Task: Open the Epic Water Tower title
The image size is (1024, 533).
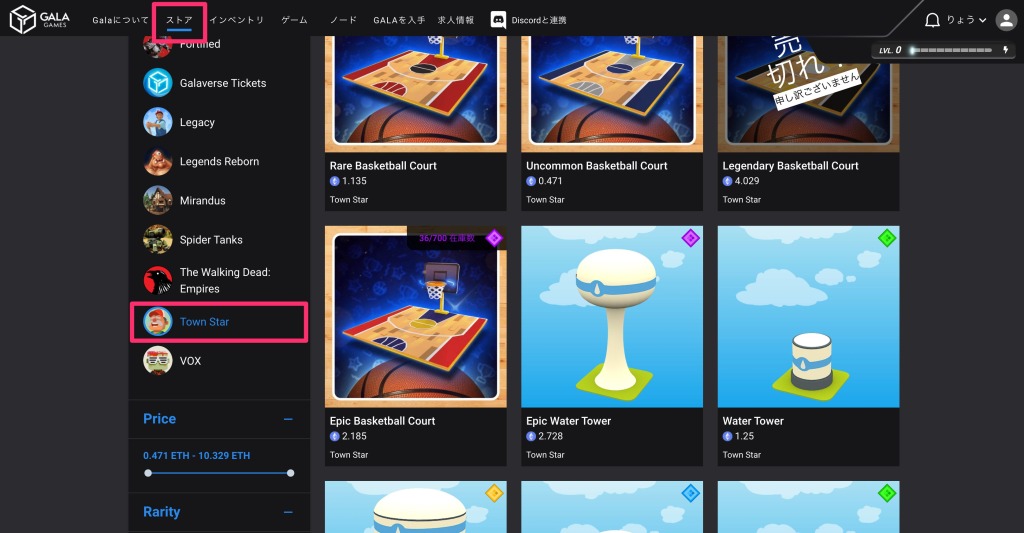Action: tap(568, 421)
